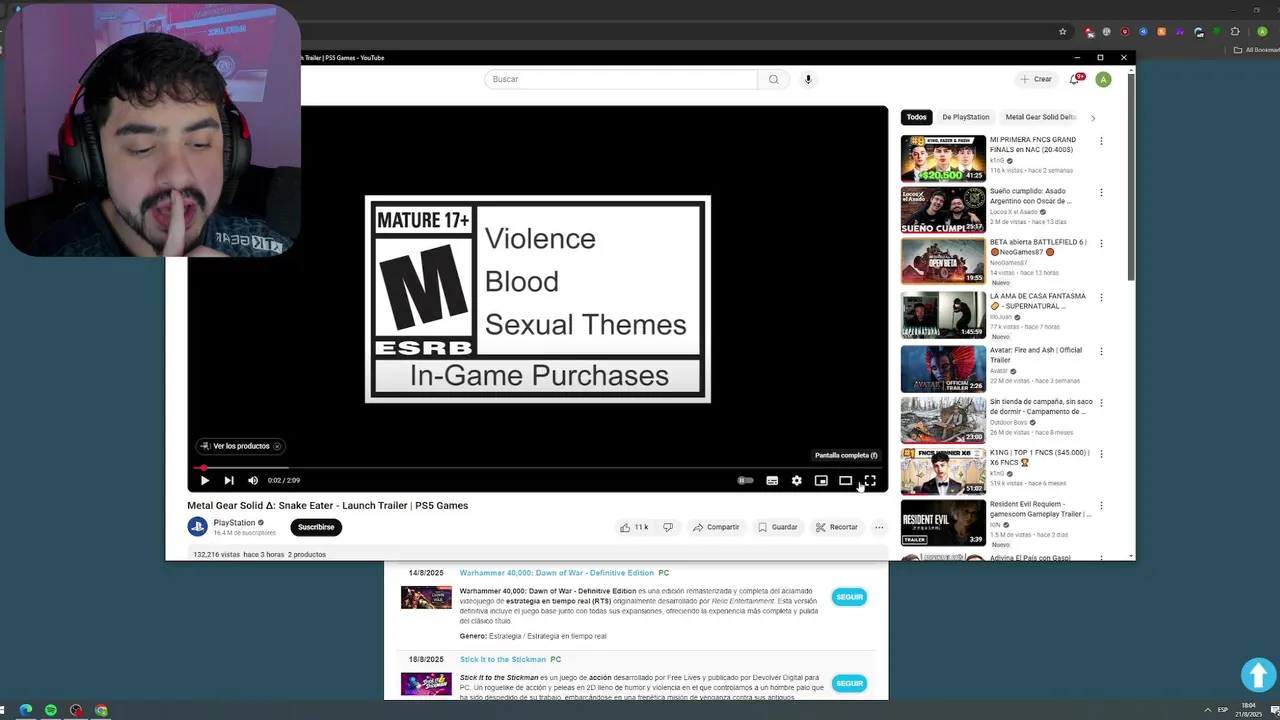The image size is (1280, 720).
Task: Open 'Sueño cumplido: Asado Argentino' video
Action: pyautogui.click(x=943, y=209)
